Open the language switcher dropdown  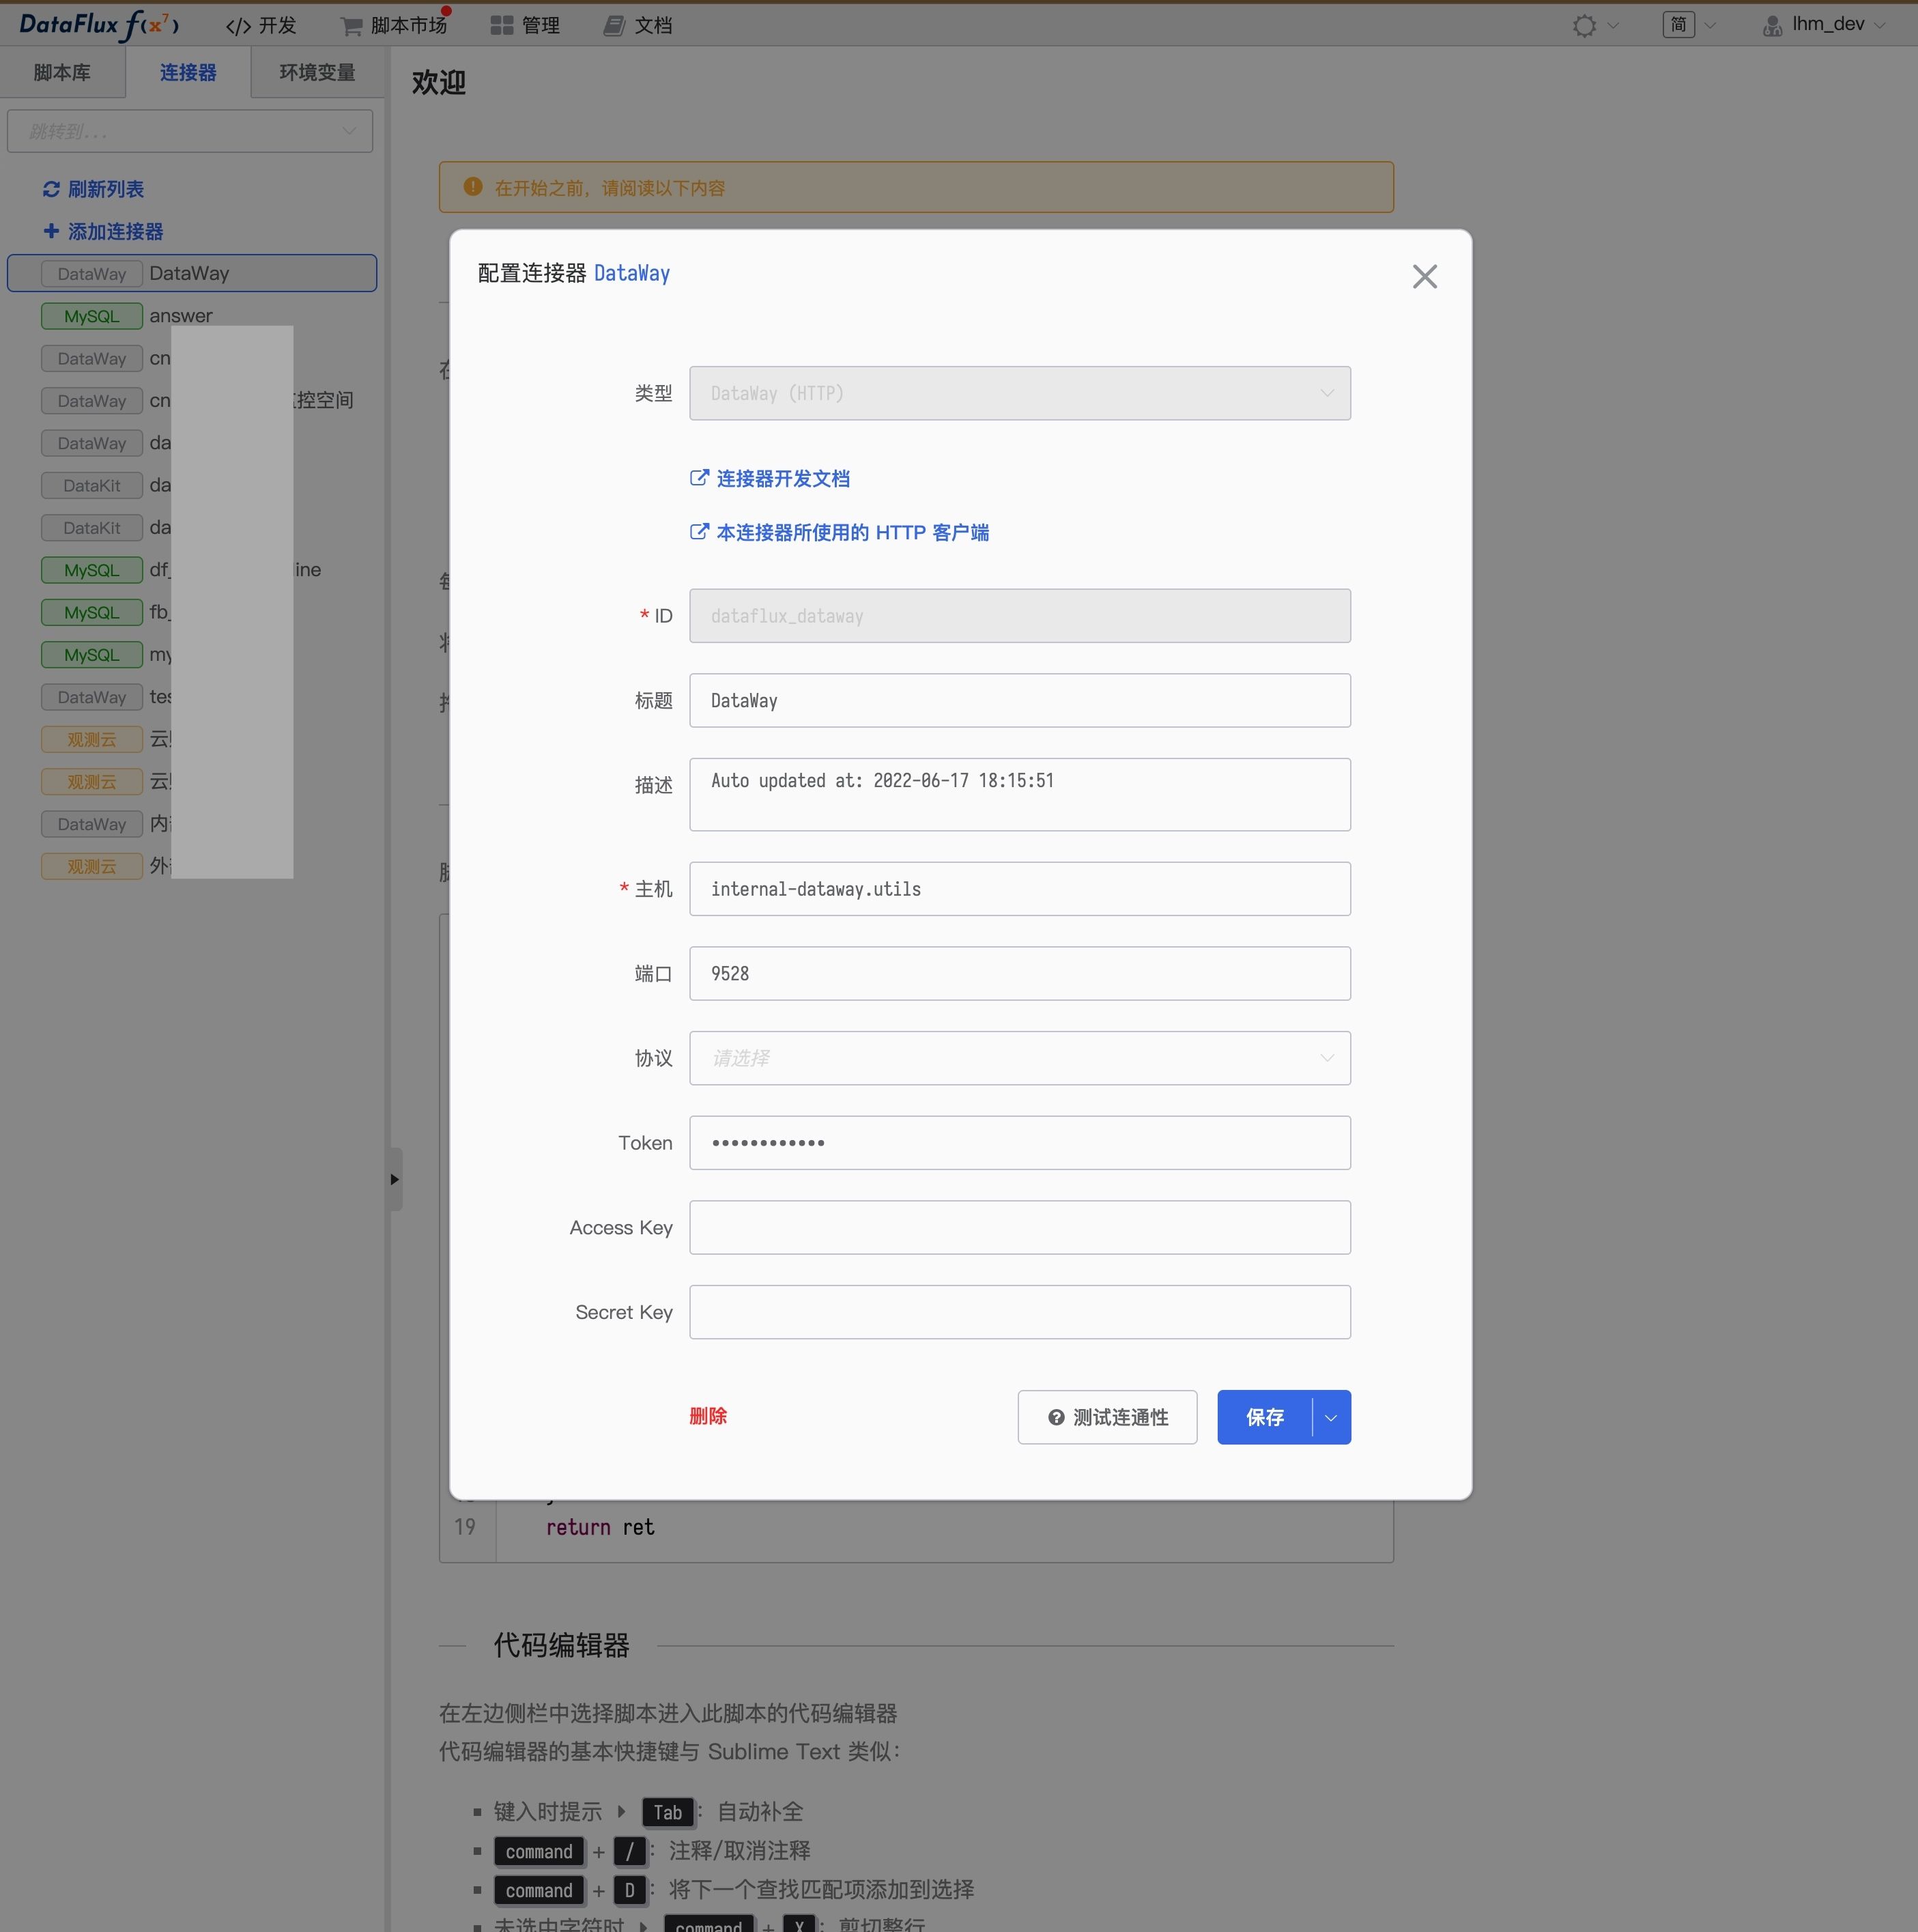click(x=1689, y=25)
